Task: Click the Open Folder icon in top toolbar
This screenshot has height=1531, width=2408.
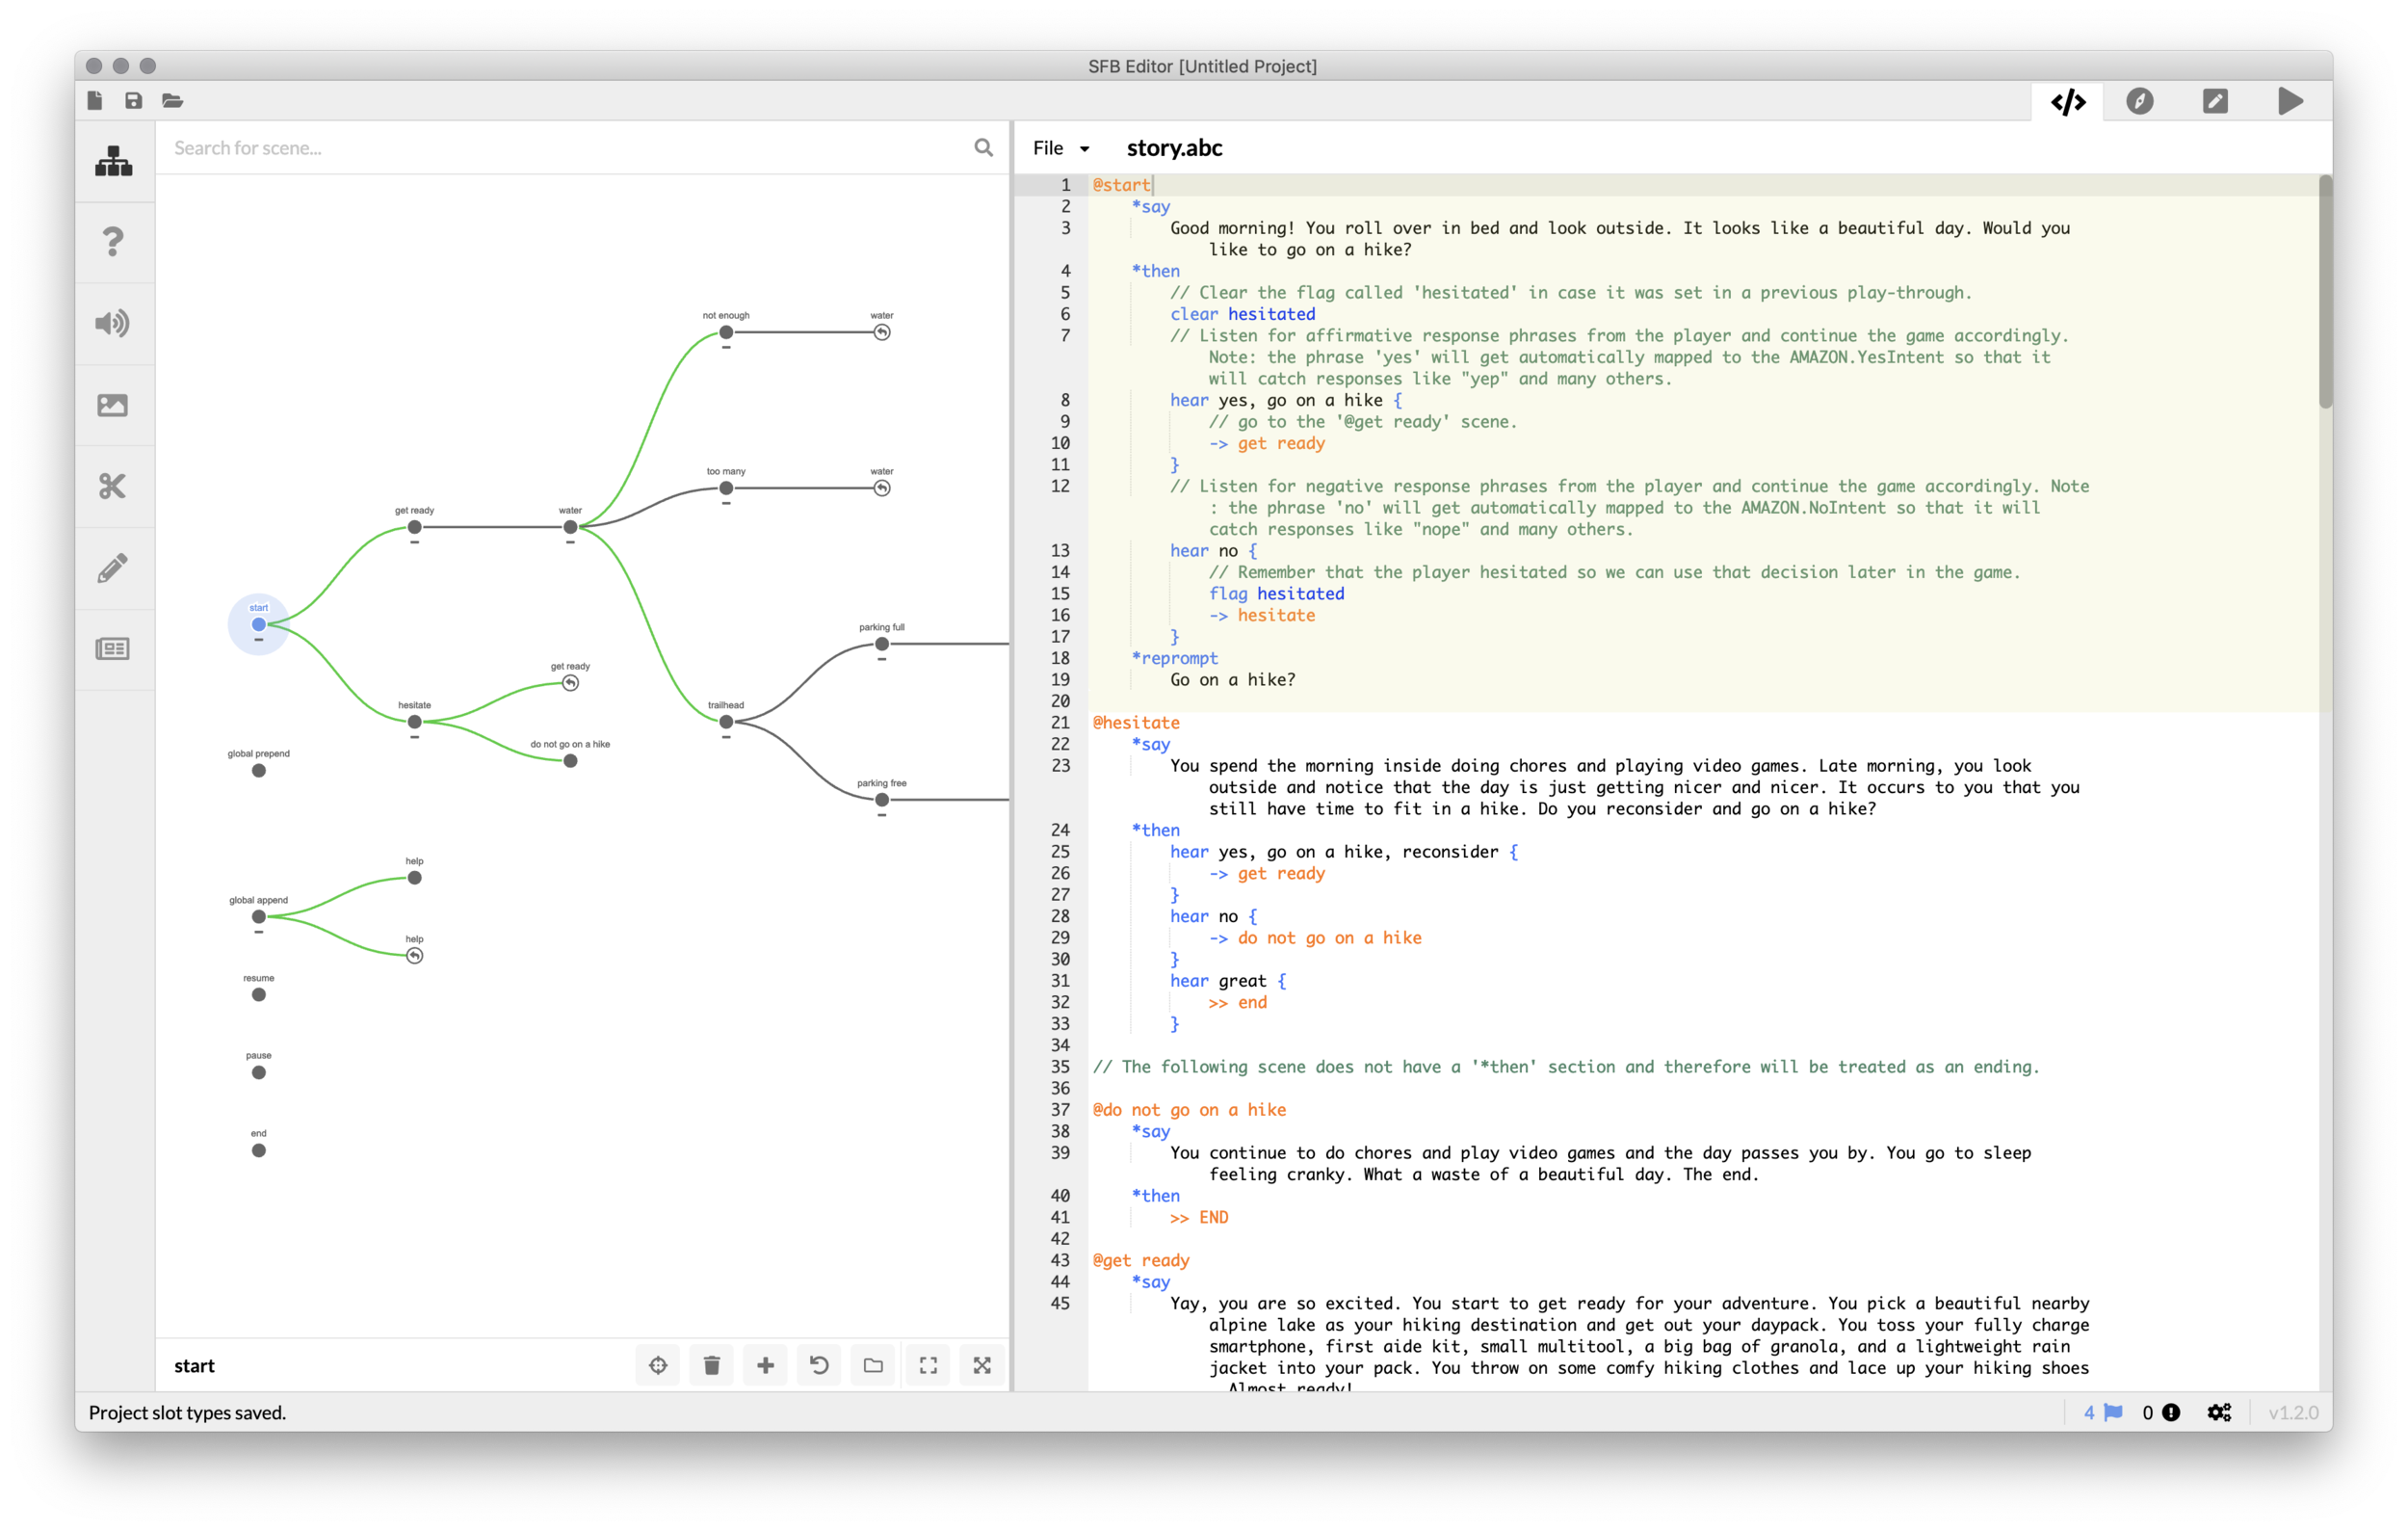Action: click(172, 100)
